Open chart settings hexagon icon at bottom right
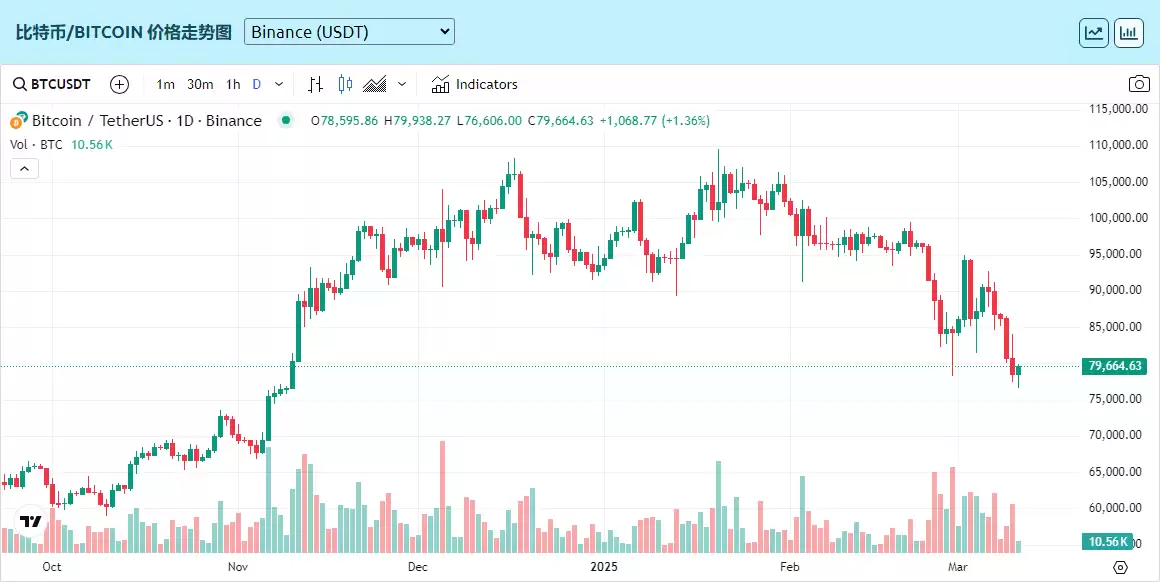The image size is (1160, 582). [x=1120, y=567]
